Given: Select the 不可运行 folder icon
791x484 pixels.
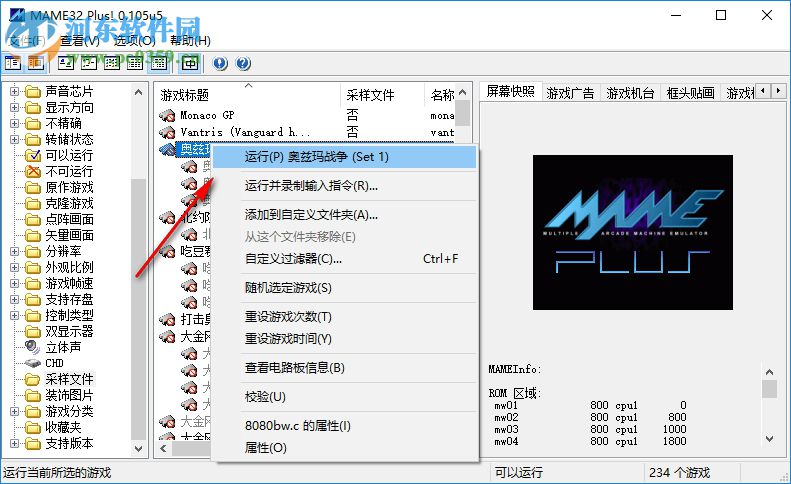Looking at the screenshot, I should click(33, 172).
